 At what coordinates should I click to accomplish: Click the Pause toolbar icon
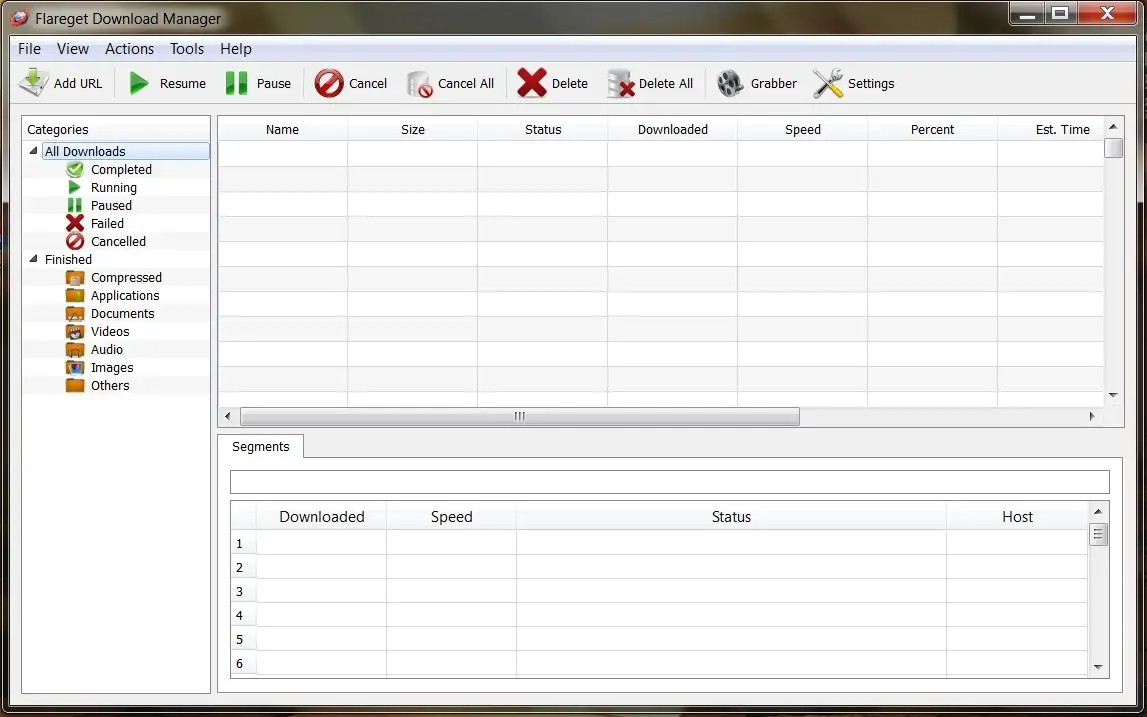coord(236,83)
